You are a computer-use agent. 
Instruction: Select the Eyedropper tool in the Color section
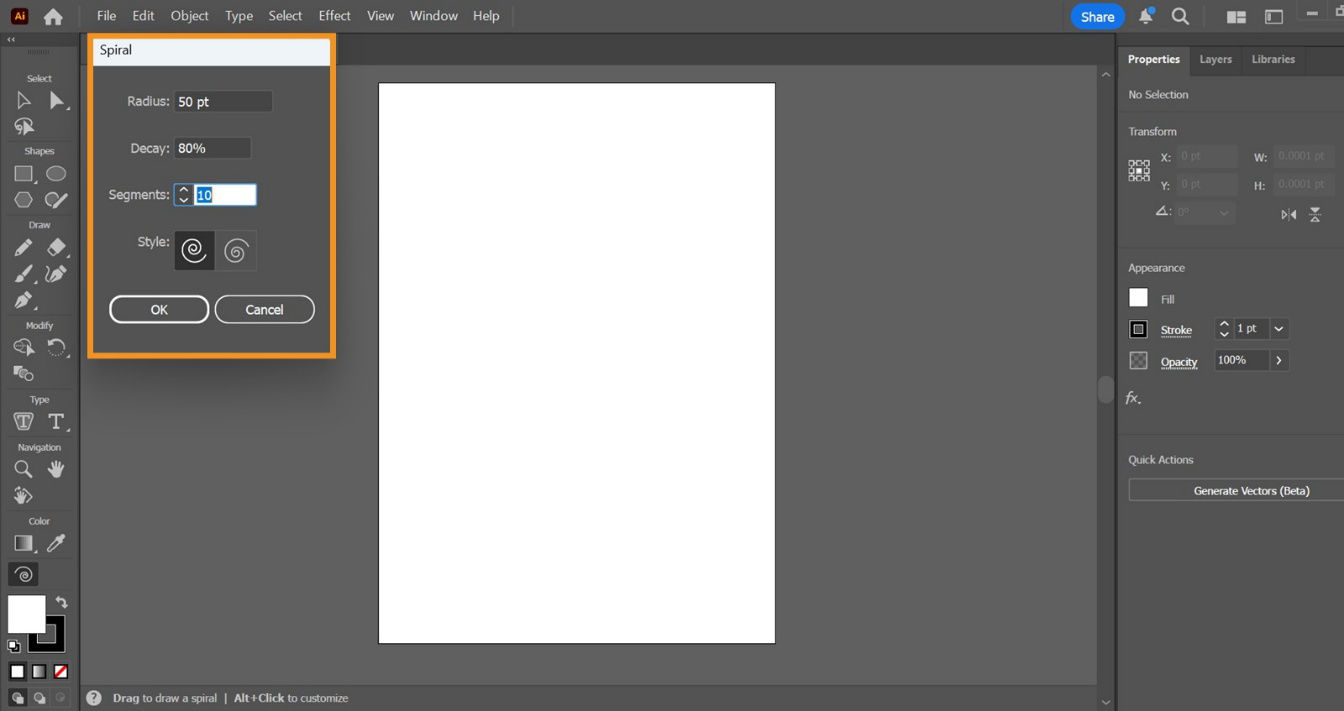tap(56, 543)
